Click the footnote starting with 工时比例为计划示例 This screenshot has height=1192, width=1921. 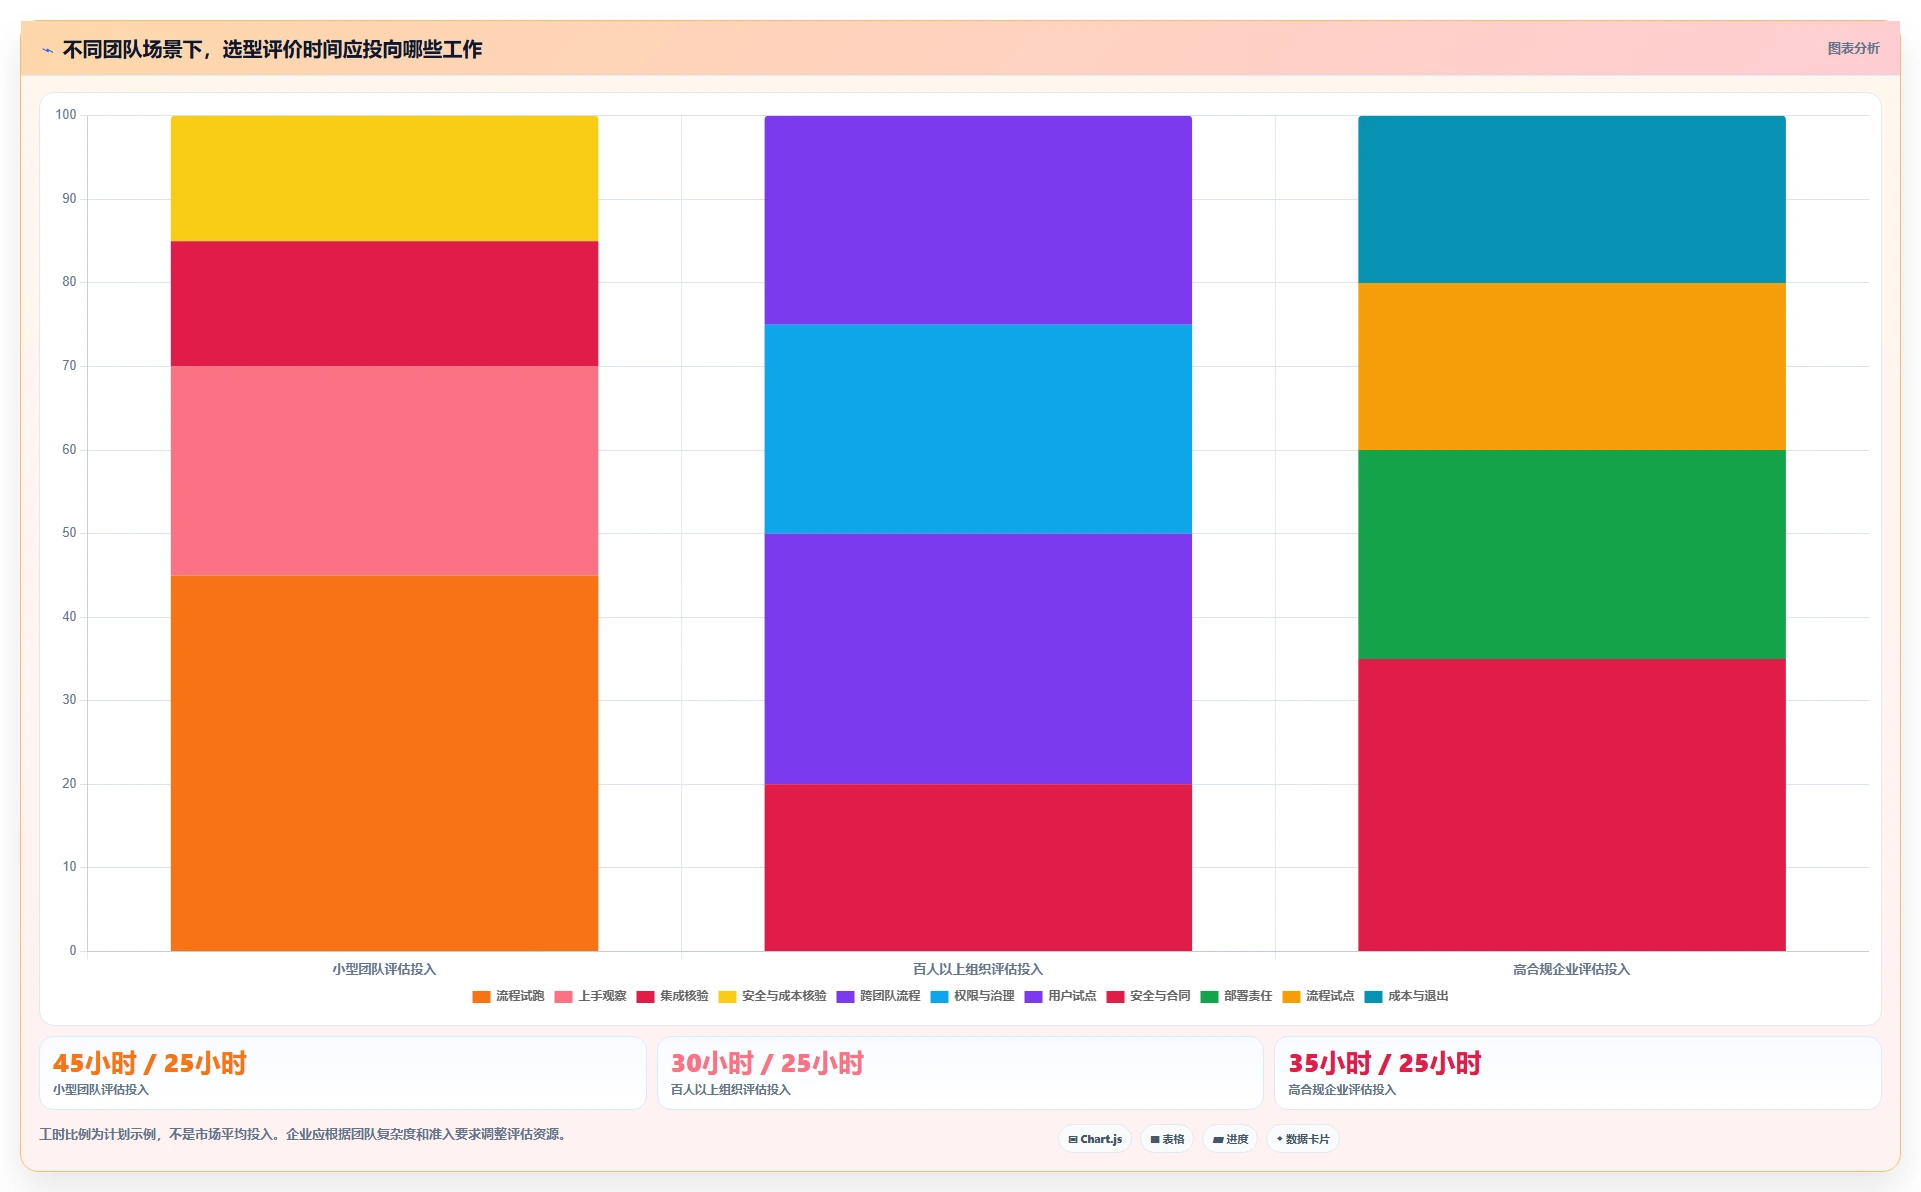(x=305, y=1134)
